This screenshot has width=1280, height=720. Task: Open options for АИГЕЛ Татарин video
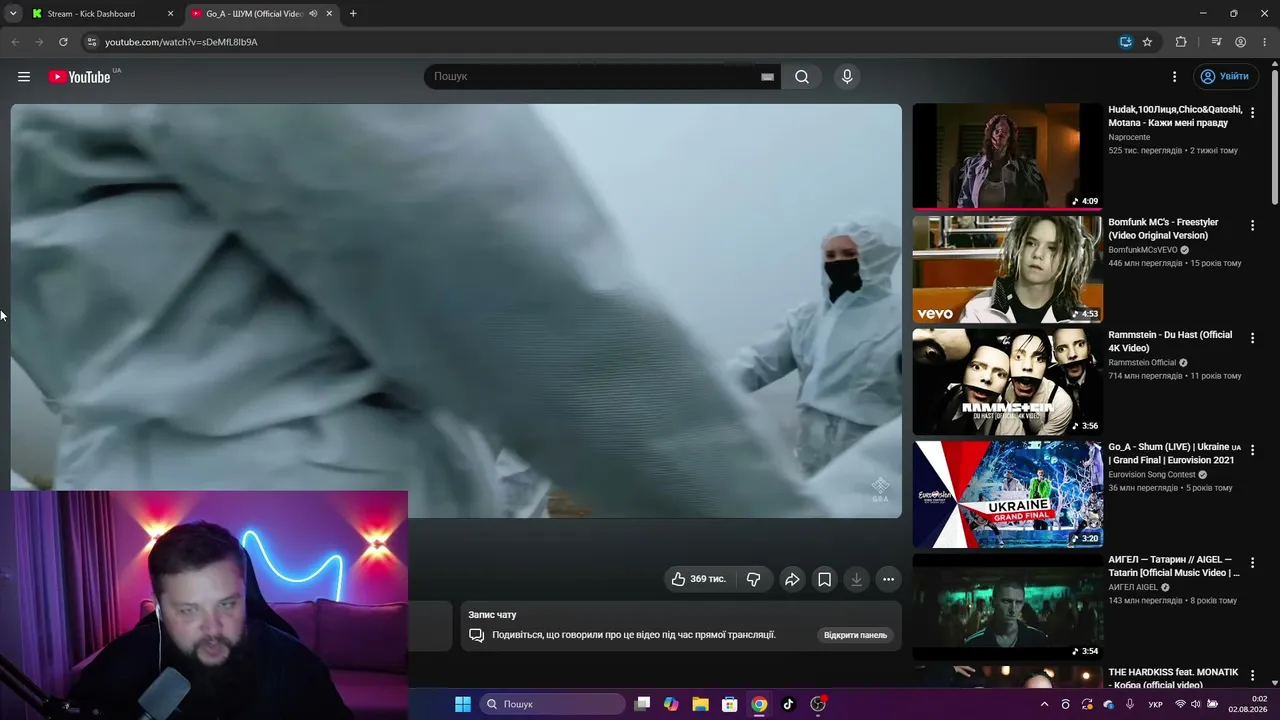point(1252,563)
